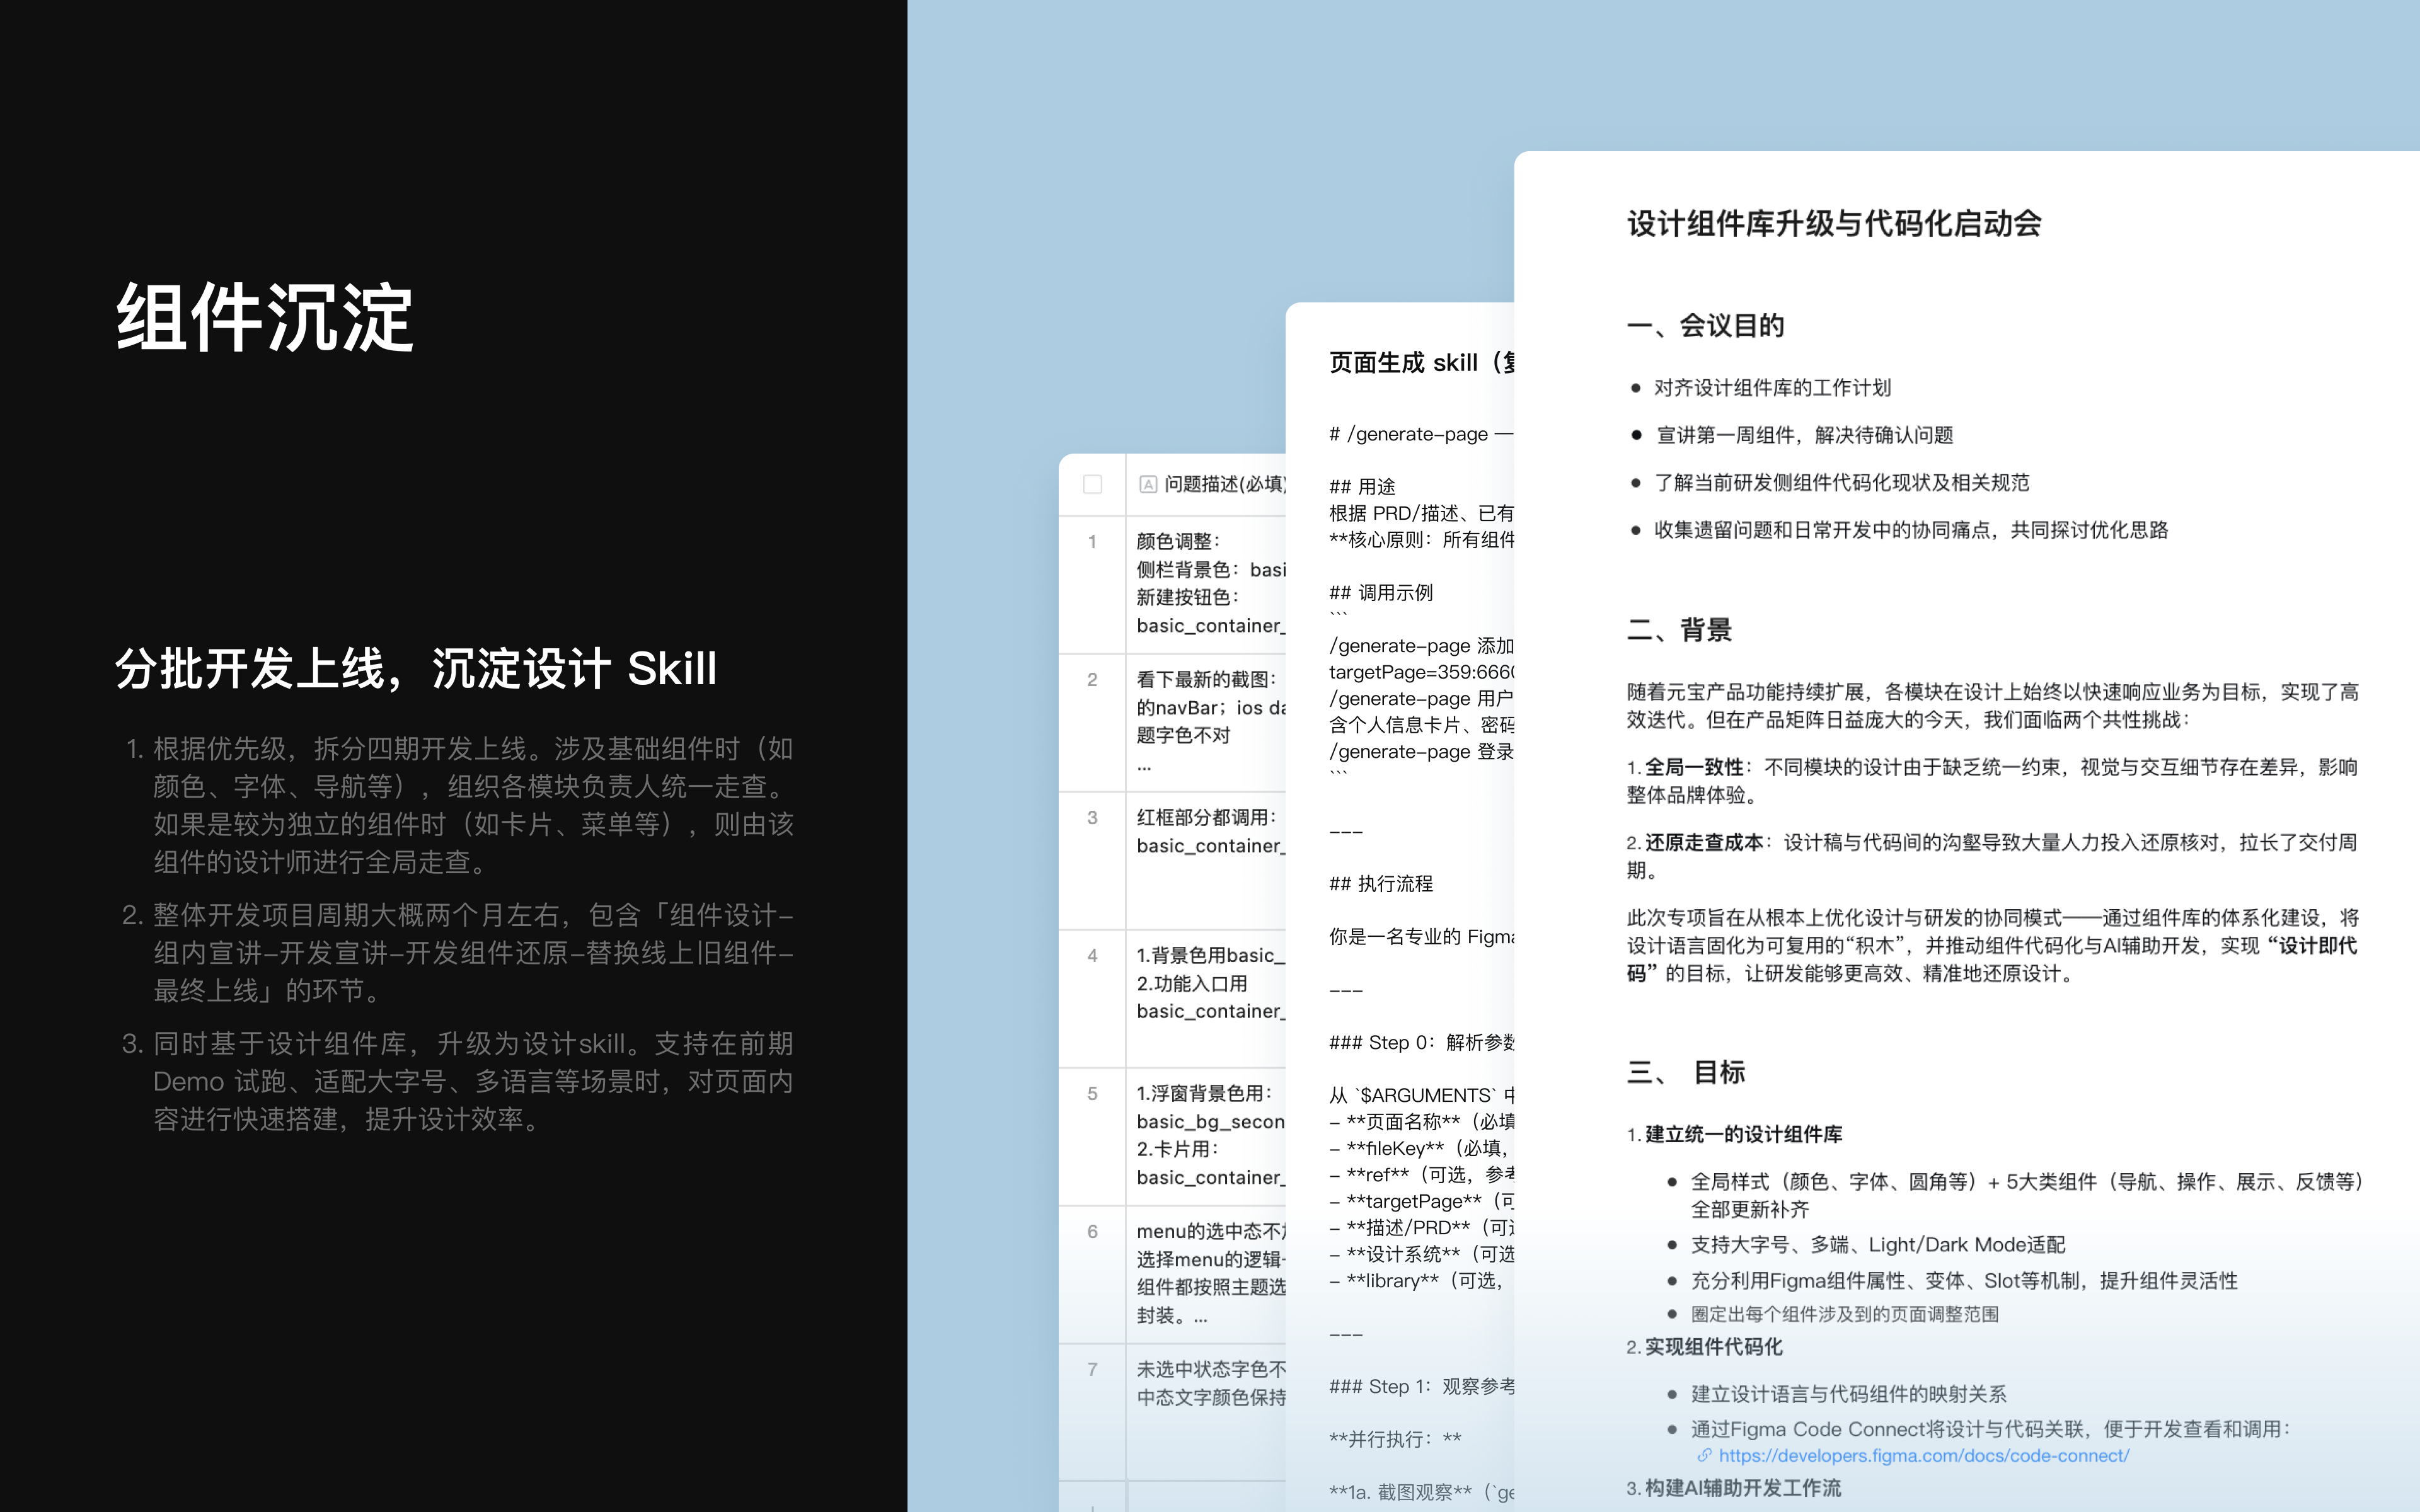Click the cell starting with 看下最新的截图：

(1206, 723)
